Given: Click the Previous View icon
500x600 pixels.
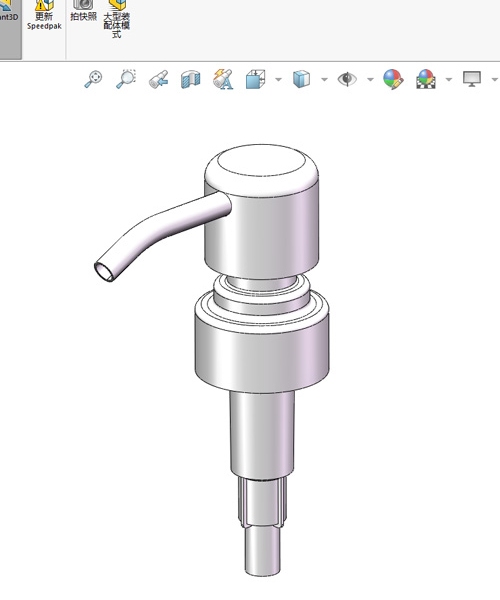Looking at the screenshot, I should click(158, 79).
